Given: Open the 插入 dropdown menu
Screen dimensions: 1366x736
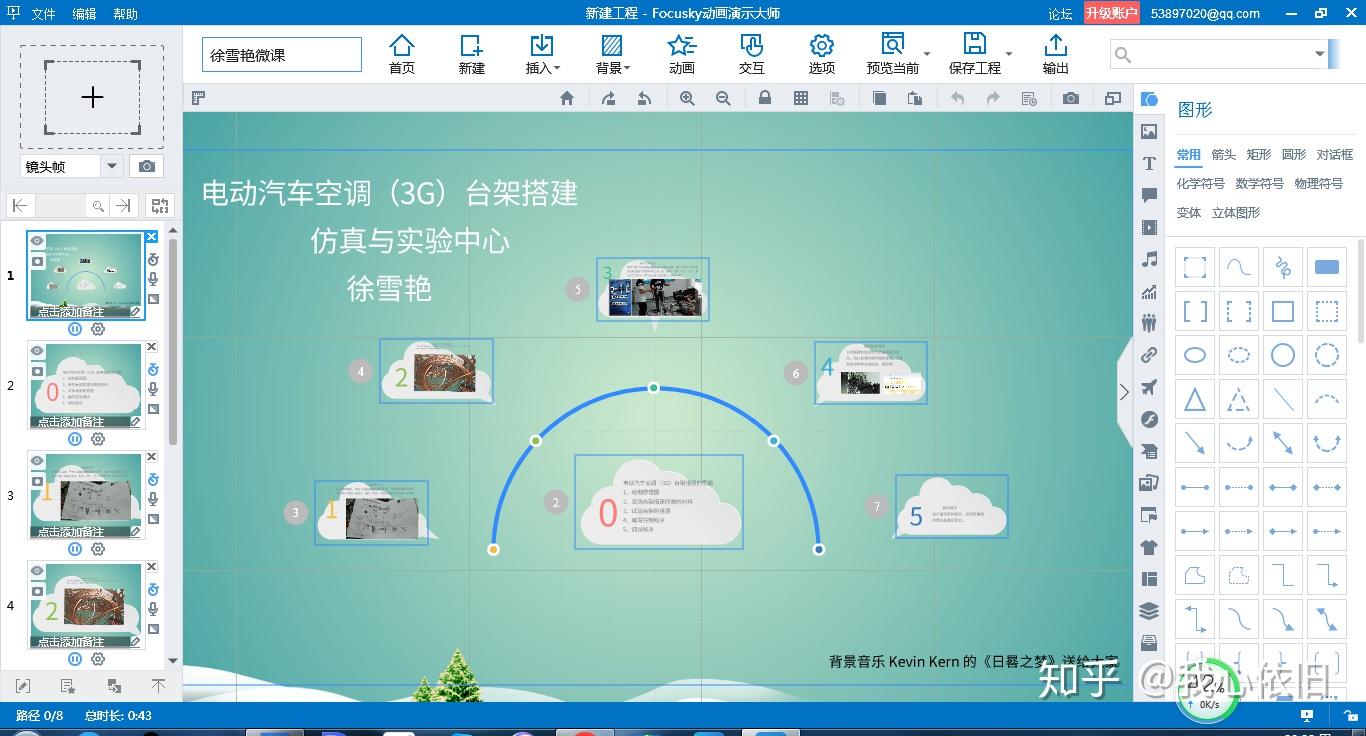Looking at the screenshot, I should coord(542,55).
